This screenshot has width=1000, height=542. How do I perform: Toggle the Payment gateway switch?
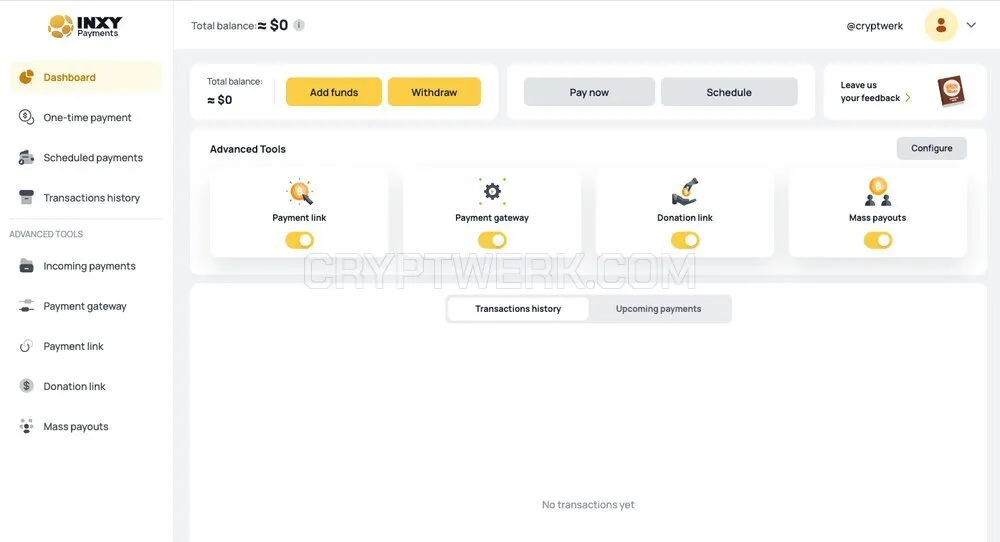click(492, 240)
